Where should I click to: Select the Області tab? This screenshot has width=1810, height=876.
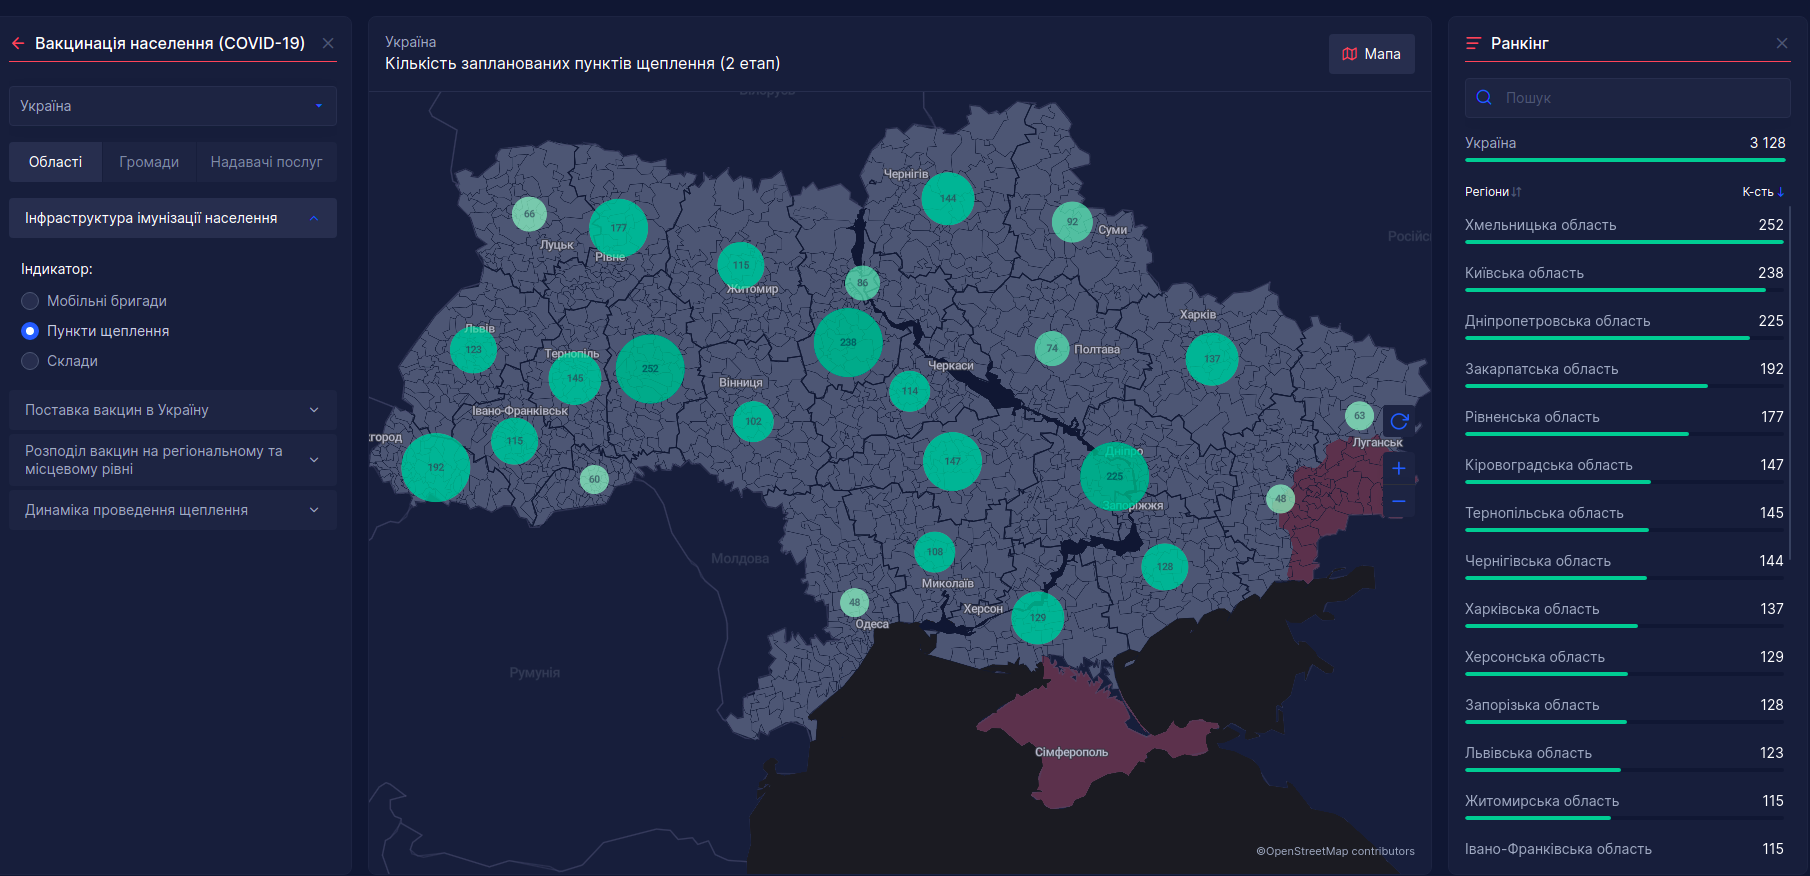pos(56,162)
